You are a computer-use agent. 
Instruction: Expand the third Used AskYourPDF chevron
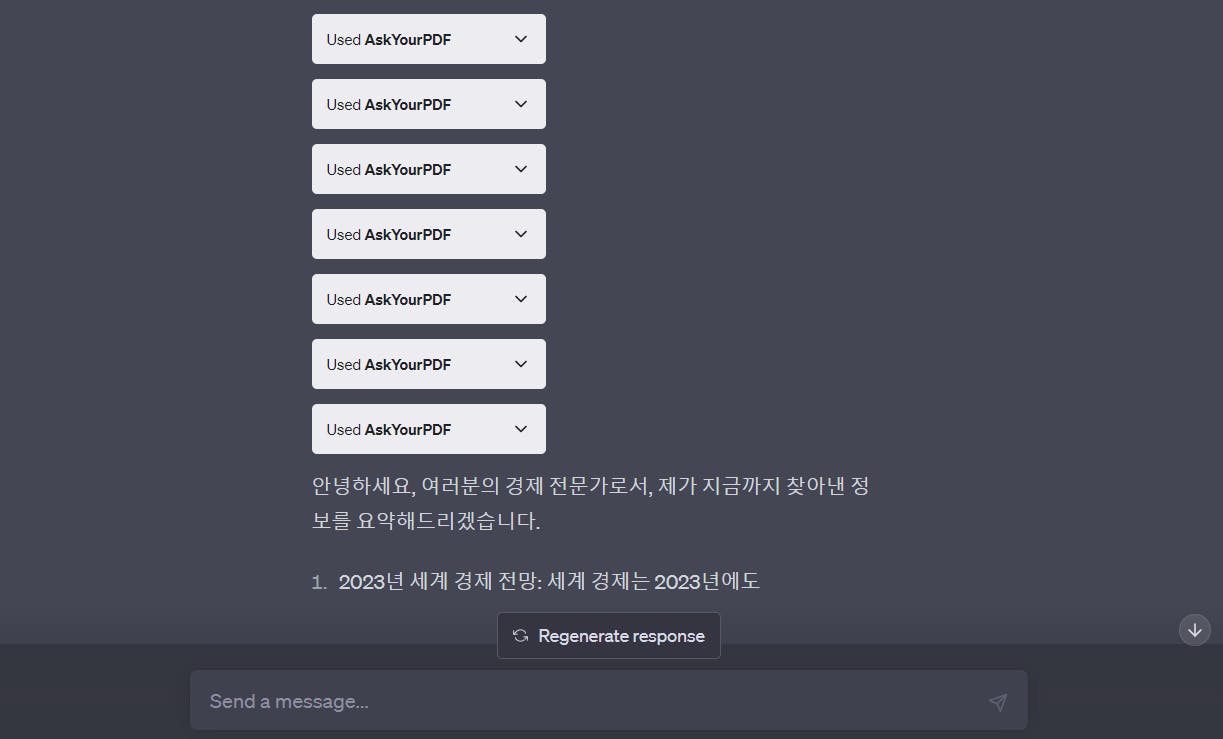click(520, 169)
